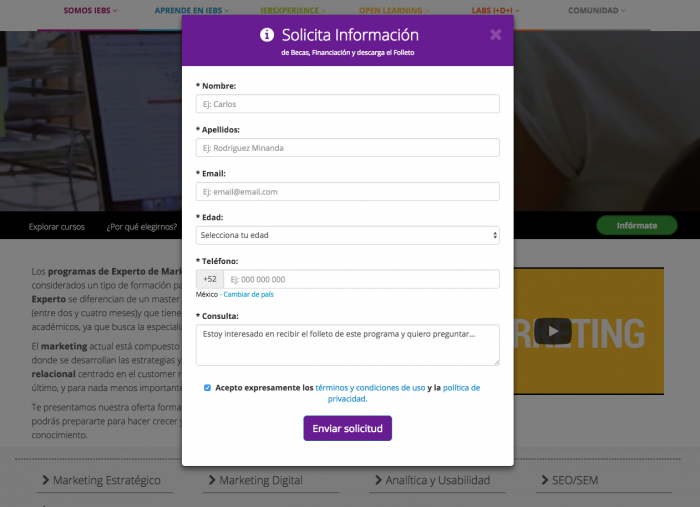Focus the Email input field
Viewport: 700px width, 507px height.
[347, 191]
